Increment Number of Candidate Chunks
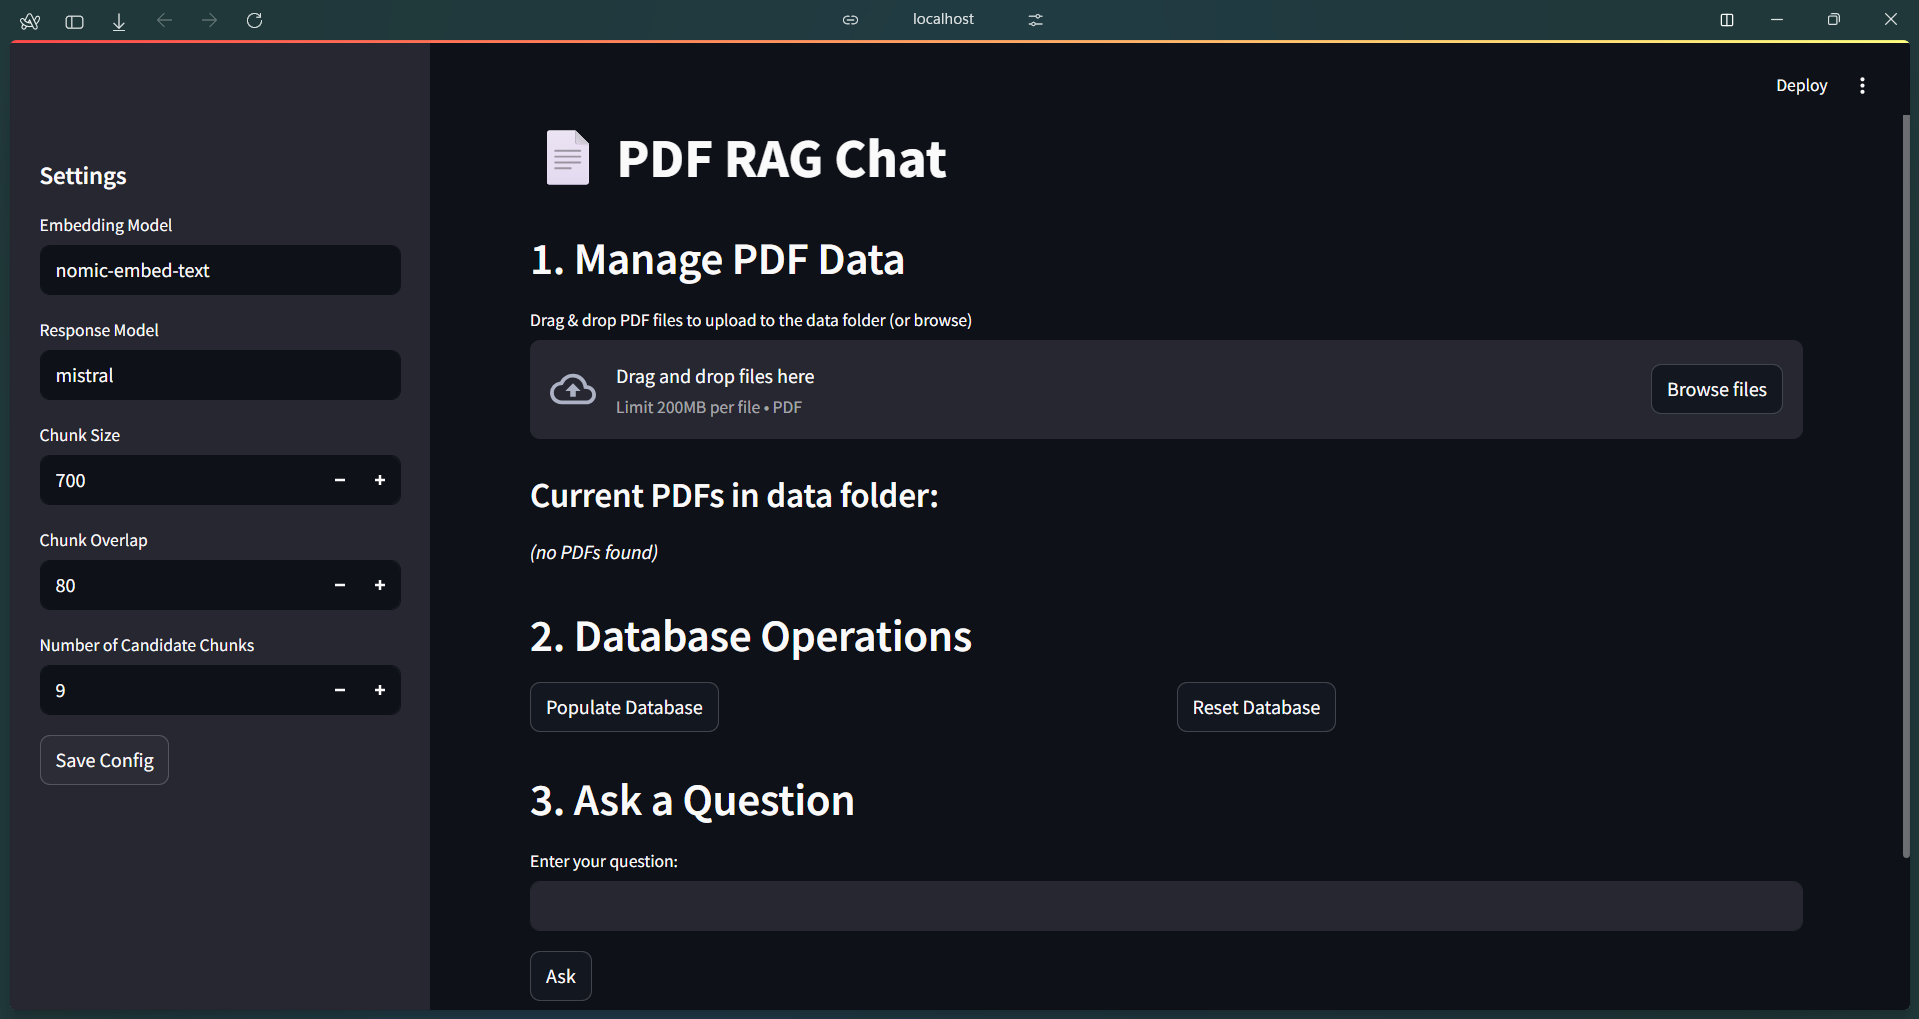1919x1019 pixels. [x=380, y=691]
